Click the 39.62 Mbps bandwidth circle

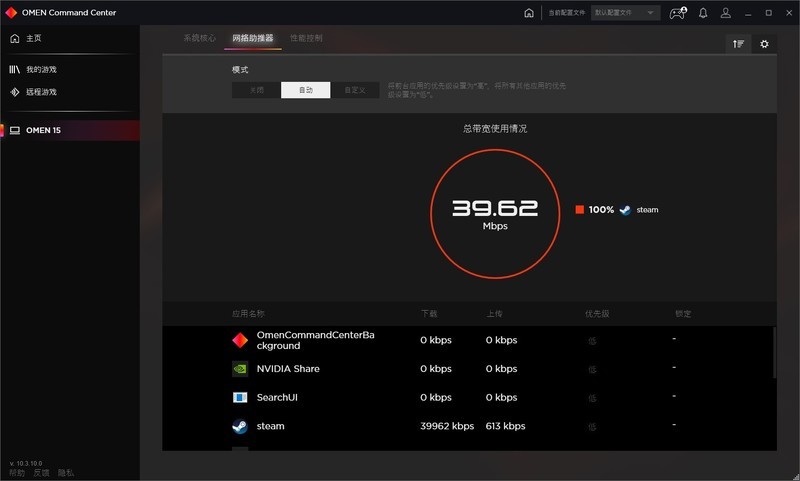(495, 214)
